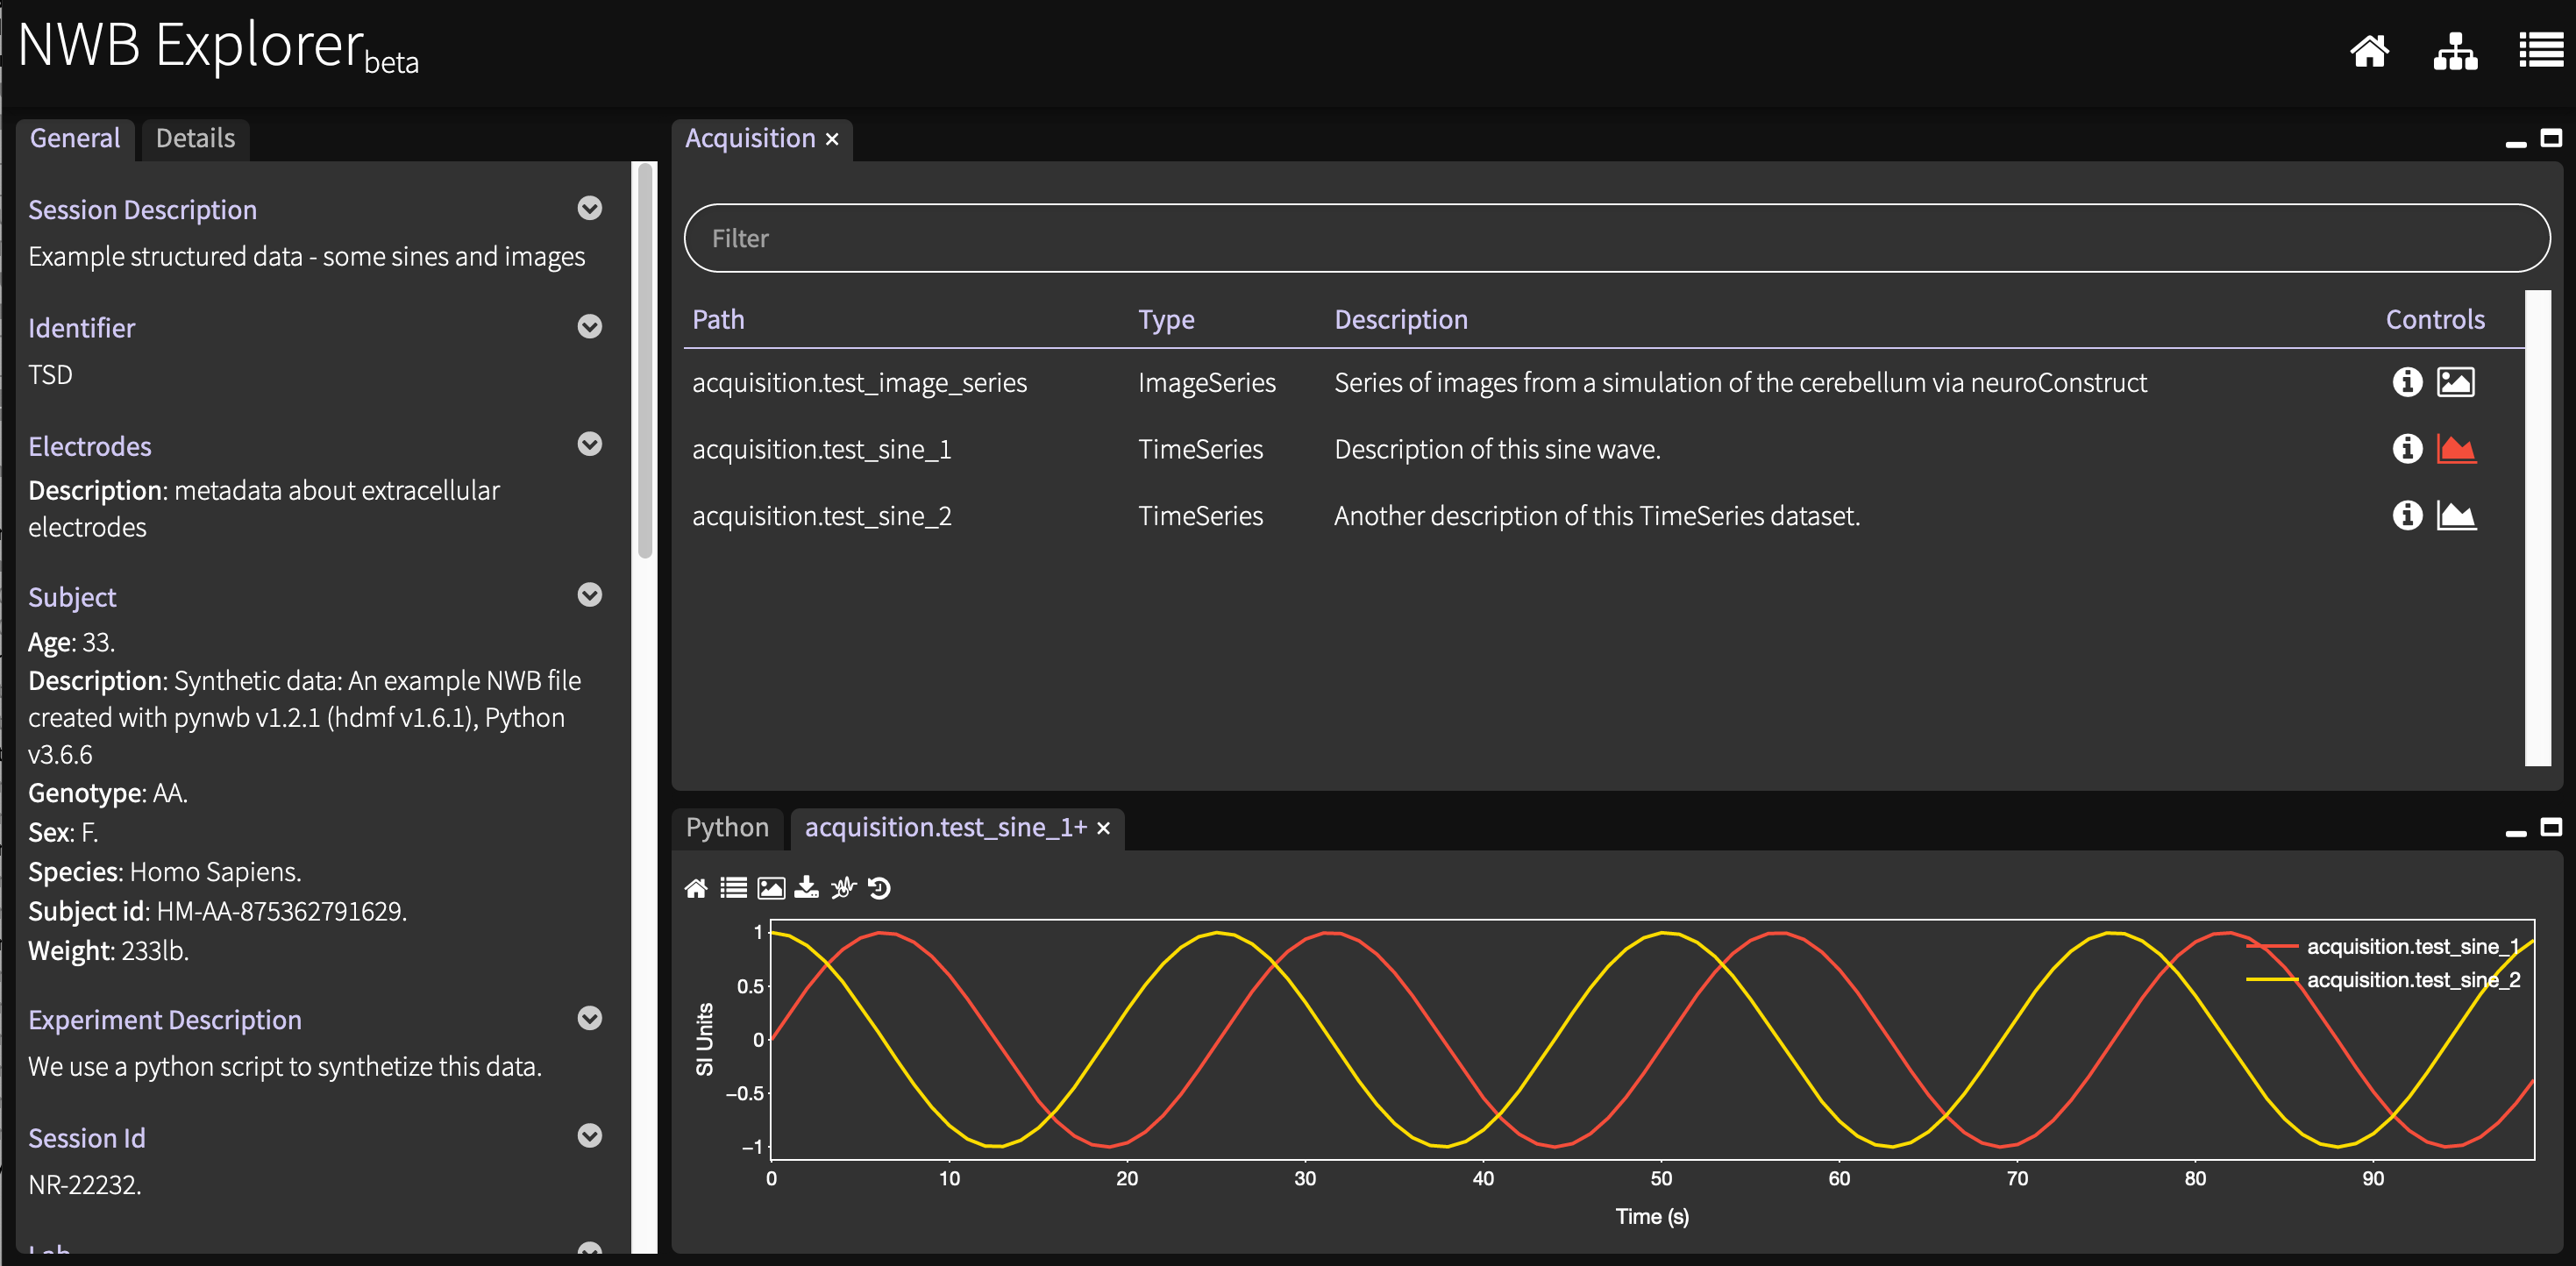Screen dimensions: 2576x1266
Task: Open info for acquisition.test_sine_2
Action: pos(2406,515)
